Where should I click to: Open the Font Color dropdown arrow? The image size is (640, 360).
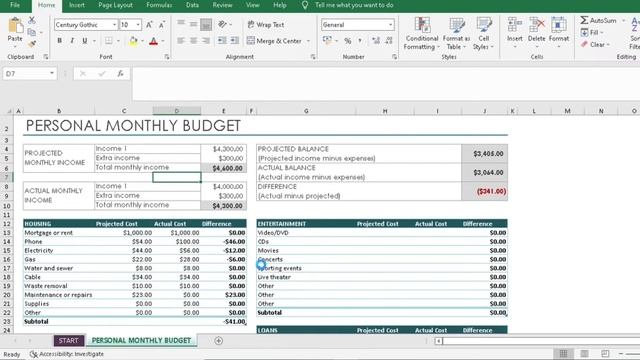tap(163, 41)
